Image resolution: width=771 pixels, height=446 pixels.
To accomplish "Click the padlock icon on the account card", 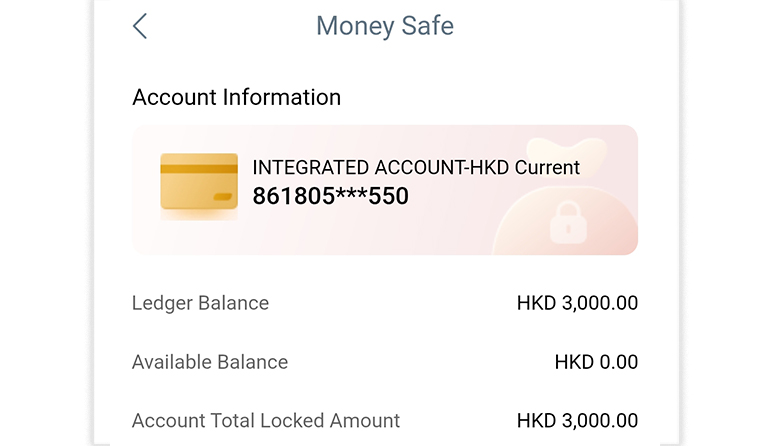I will coord(567,223).
